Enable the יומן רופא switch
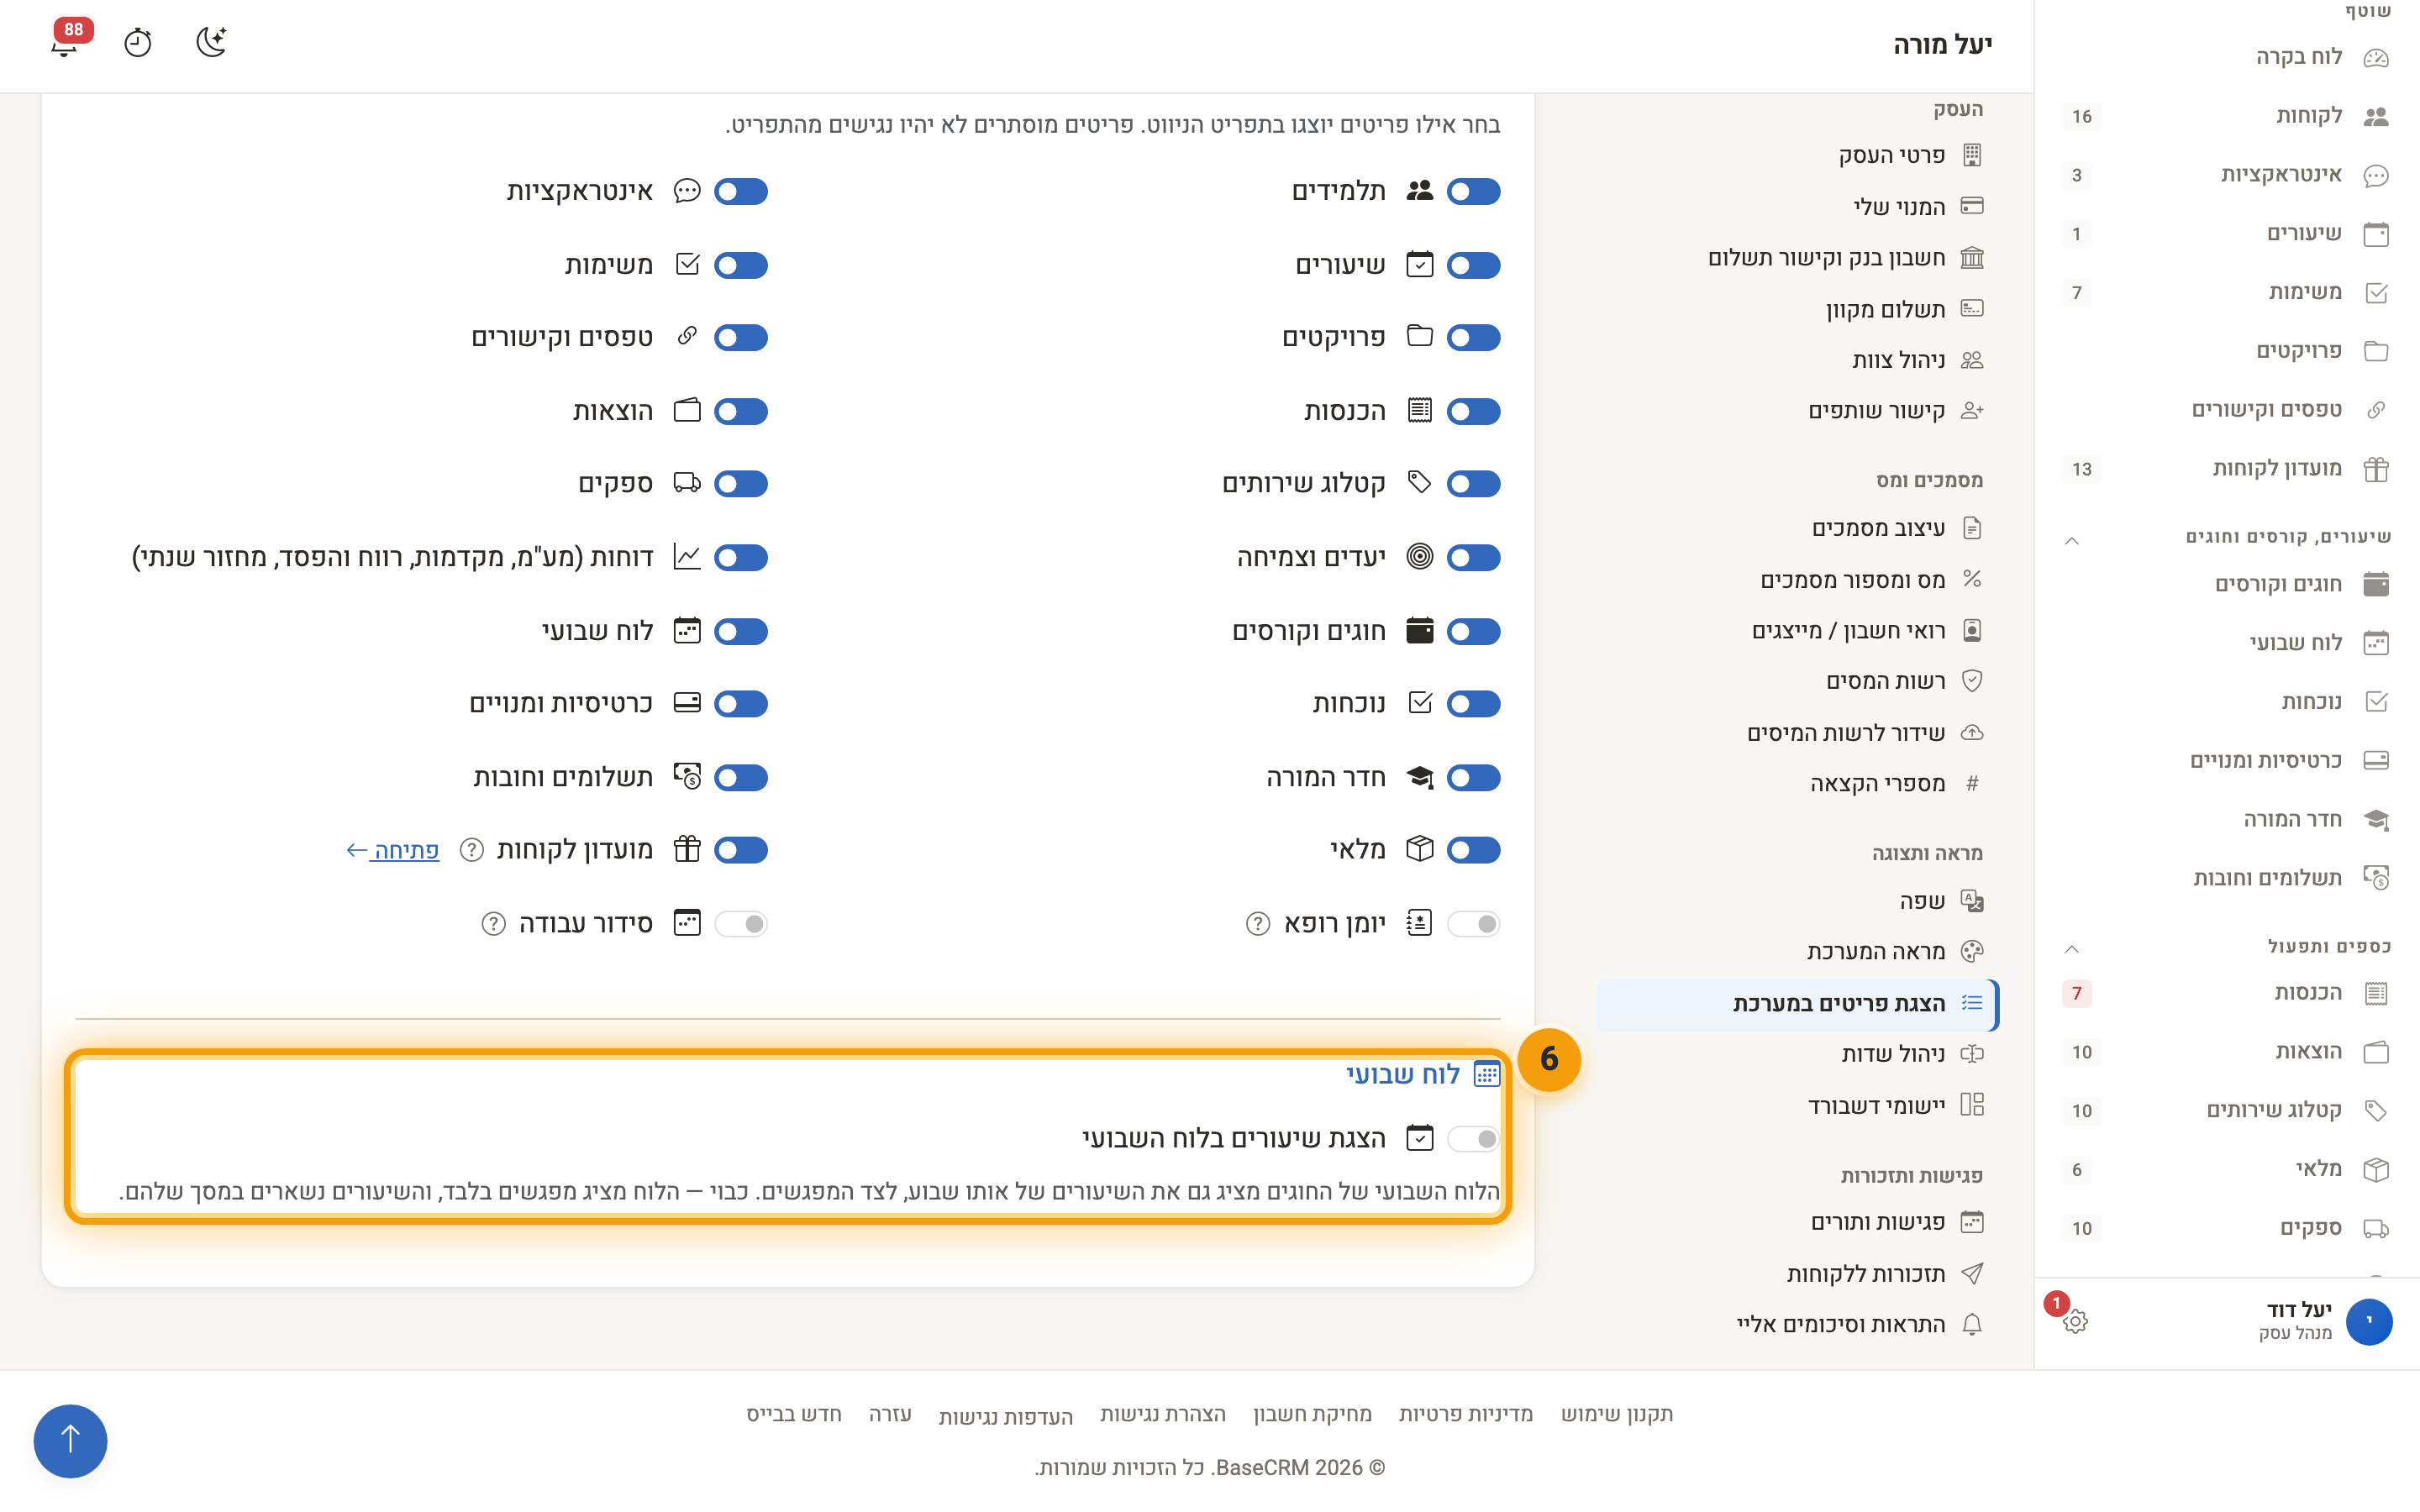 coord(1473,924)
